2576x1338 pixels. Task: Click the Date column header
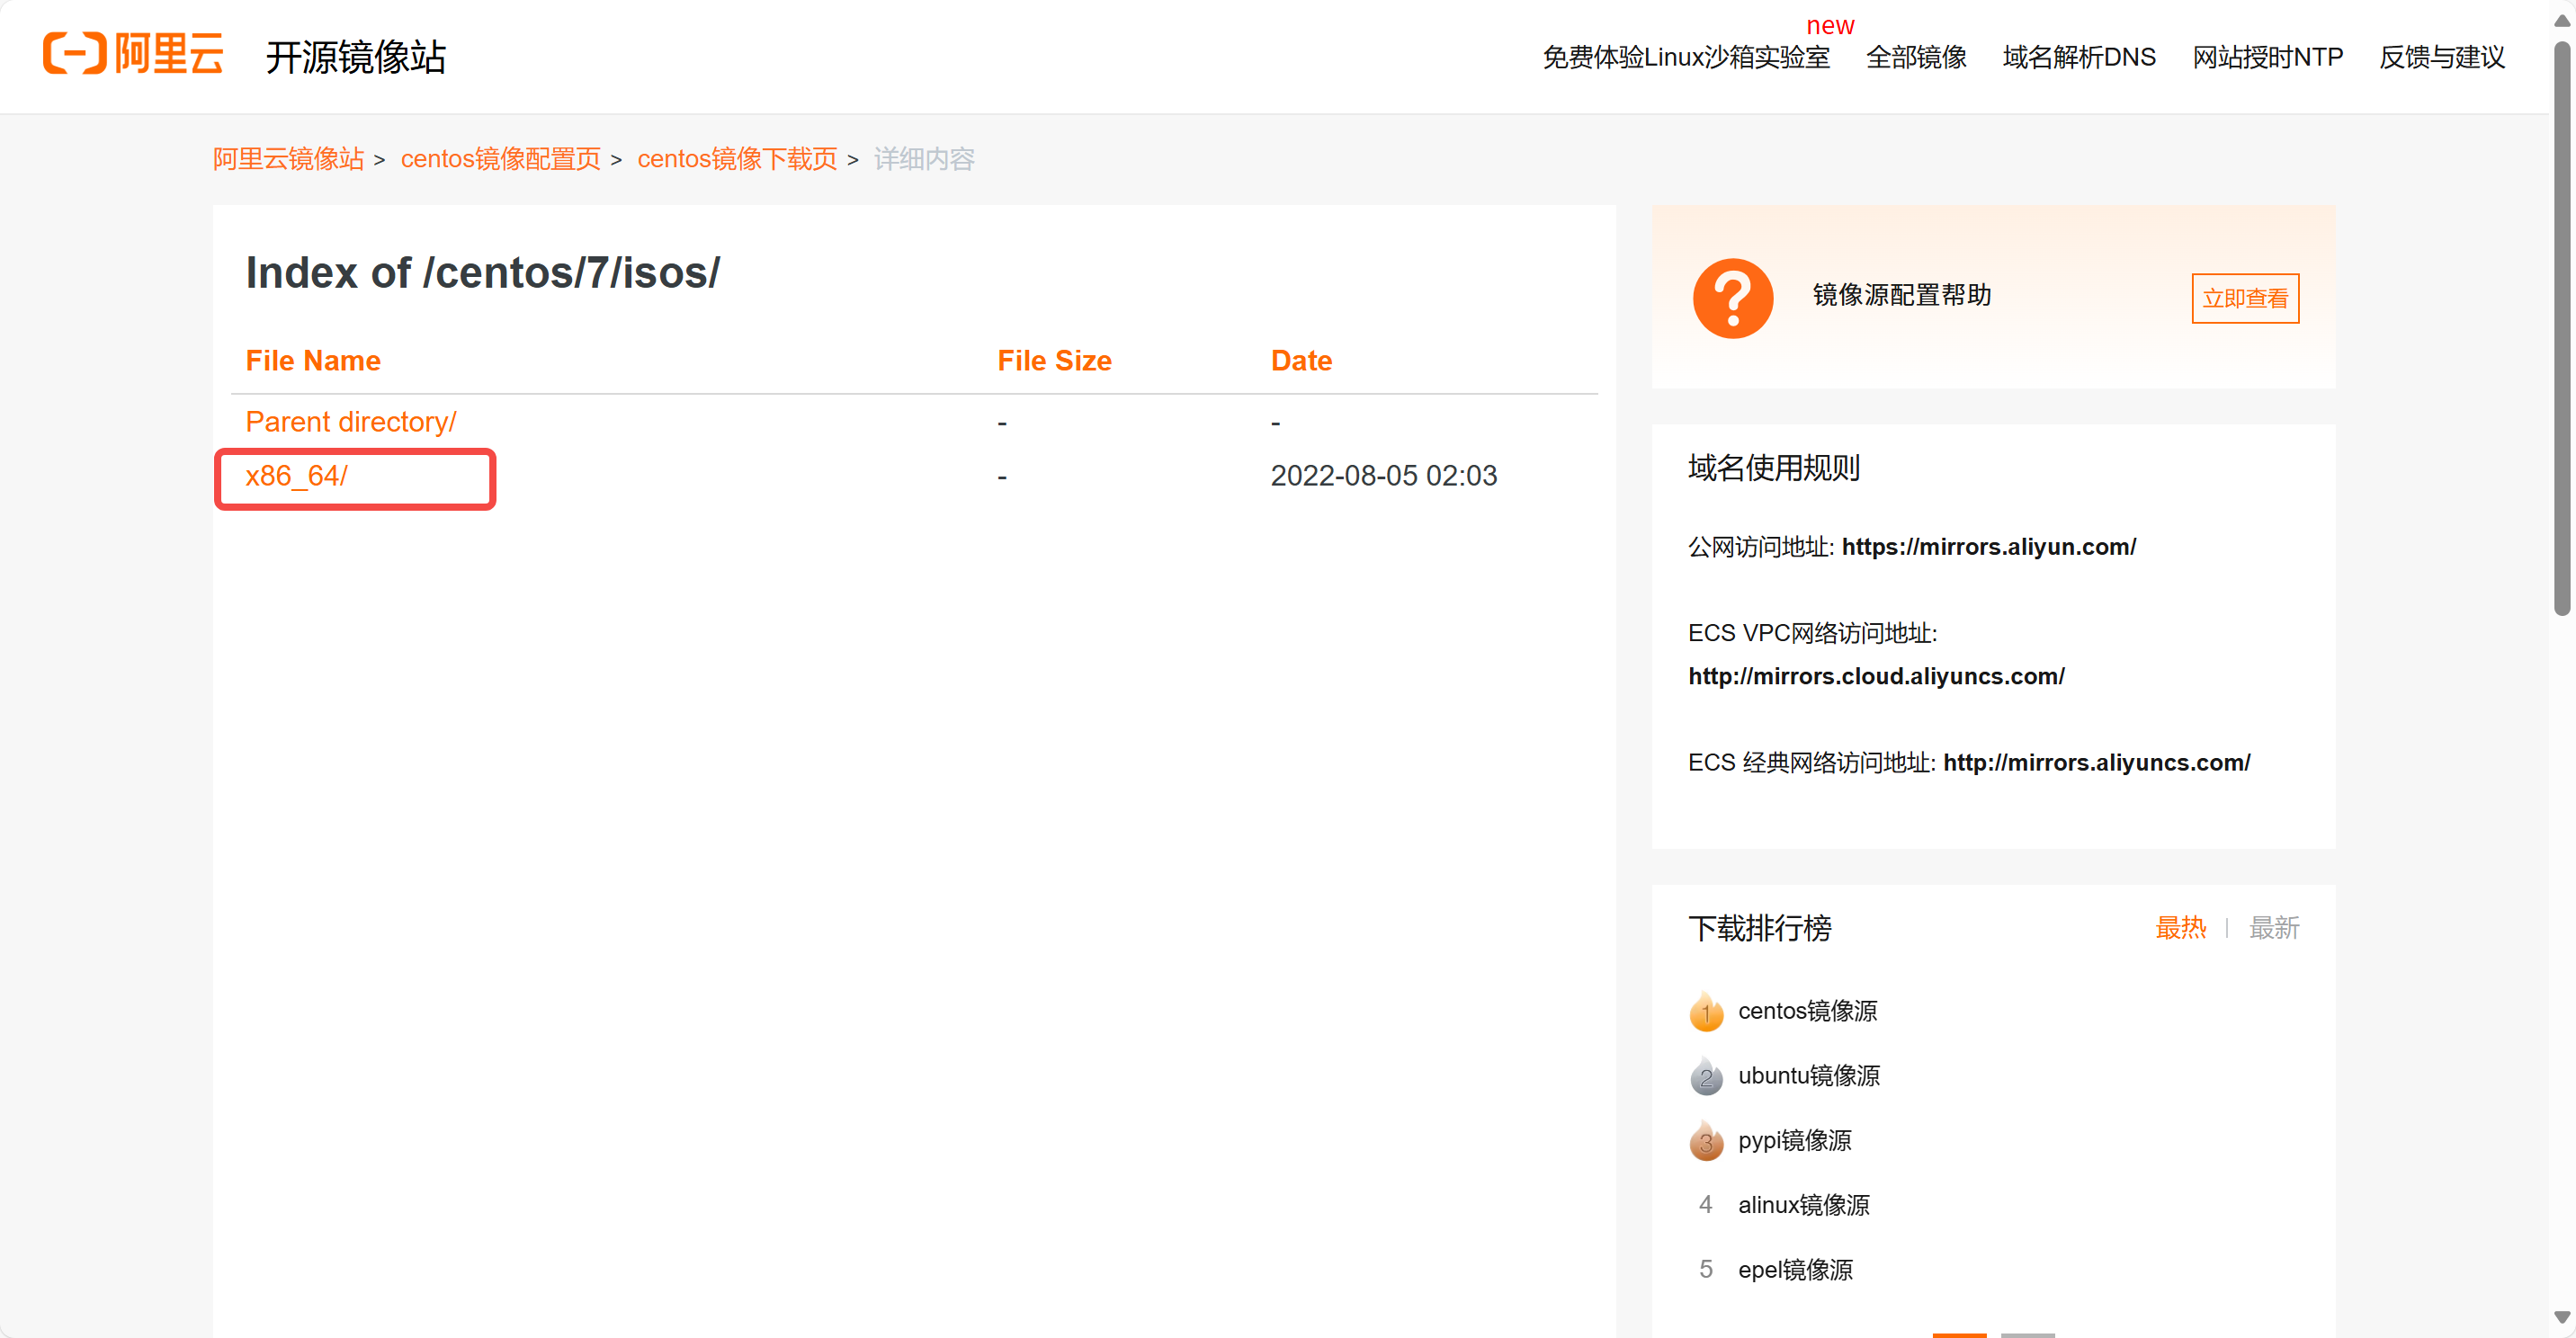[1301, 361]
